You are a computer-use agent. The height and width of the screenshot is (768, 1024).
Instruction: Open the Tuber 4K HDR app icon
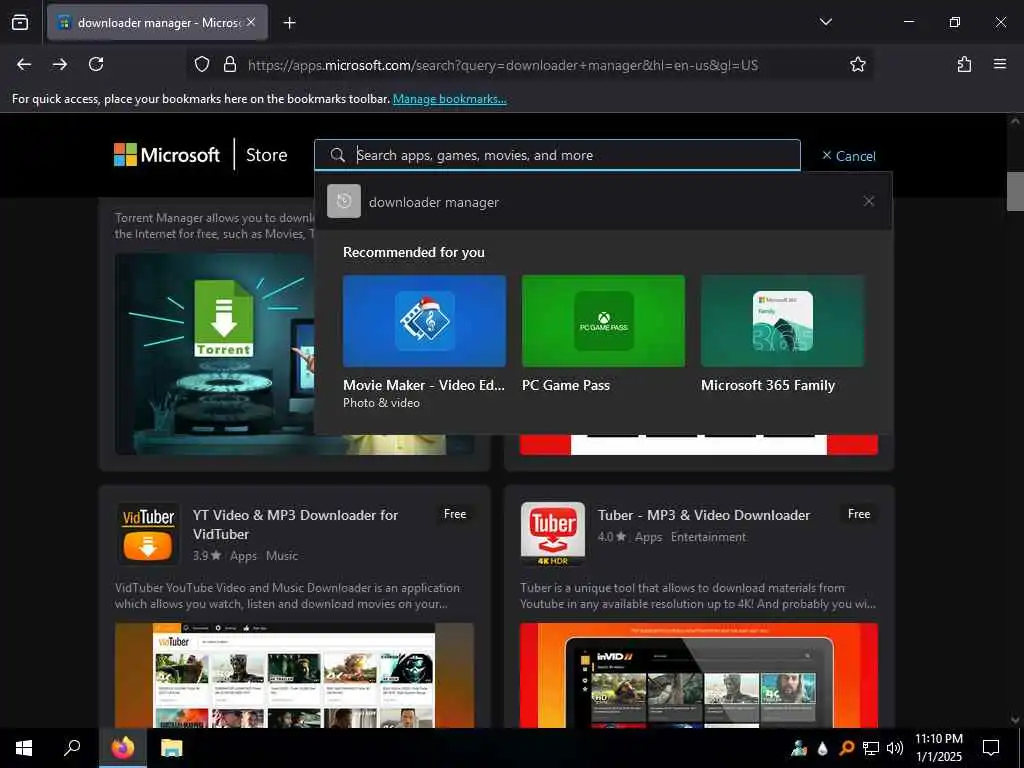[553, 534]
